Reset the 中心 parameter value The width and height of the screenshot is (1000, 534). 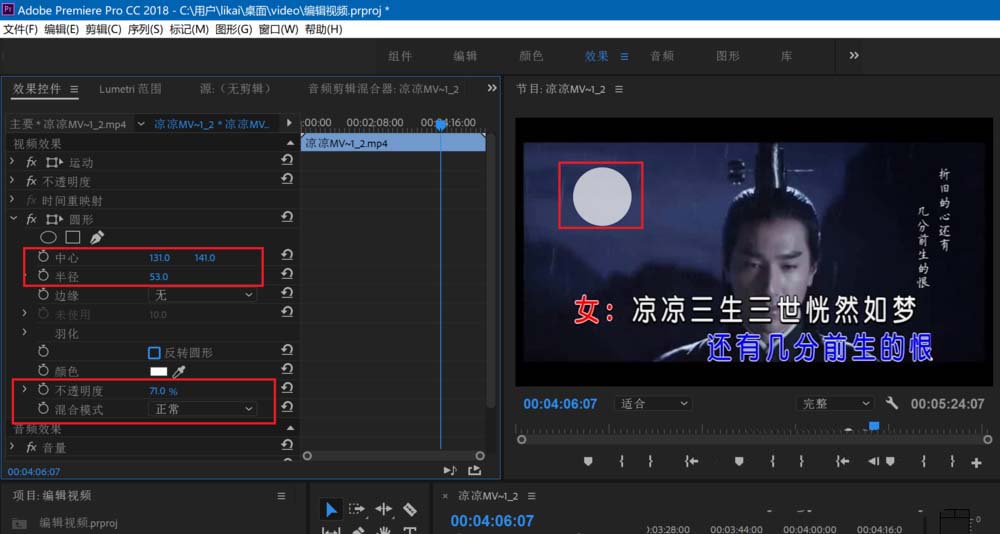pyautogui.click(x=287, y=256)
